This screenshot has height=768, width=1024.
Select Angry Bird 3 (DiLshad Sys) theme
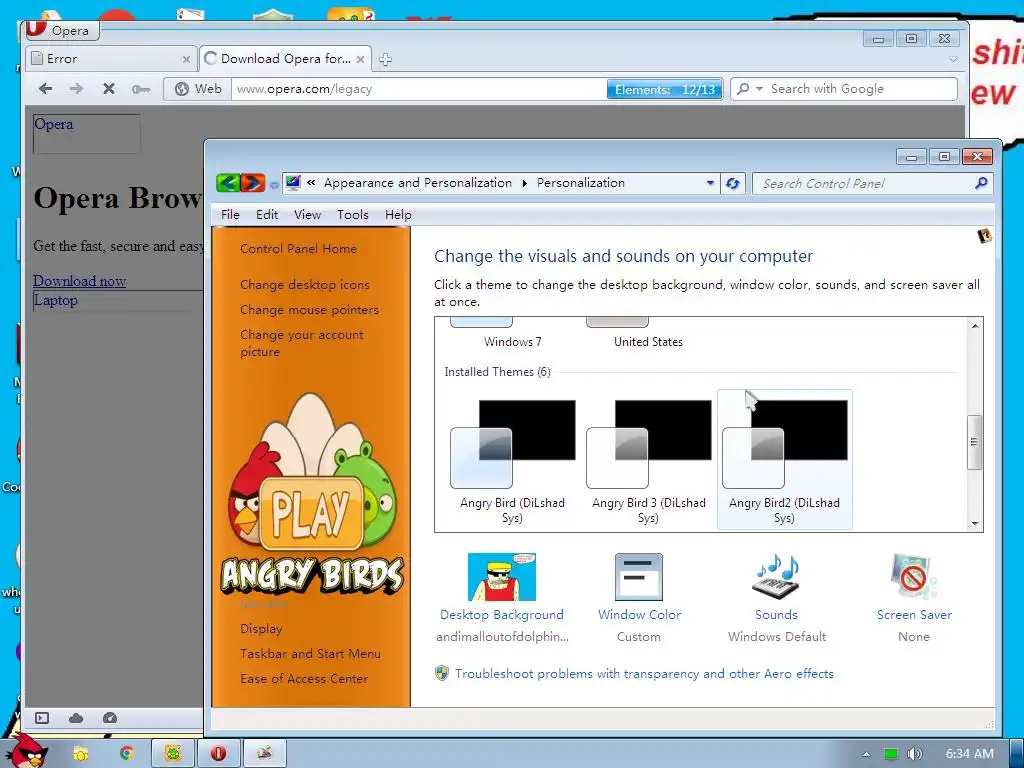[648, 460]
